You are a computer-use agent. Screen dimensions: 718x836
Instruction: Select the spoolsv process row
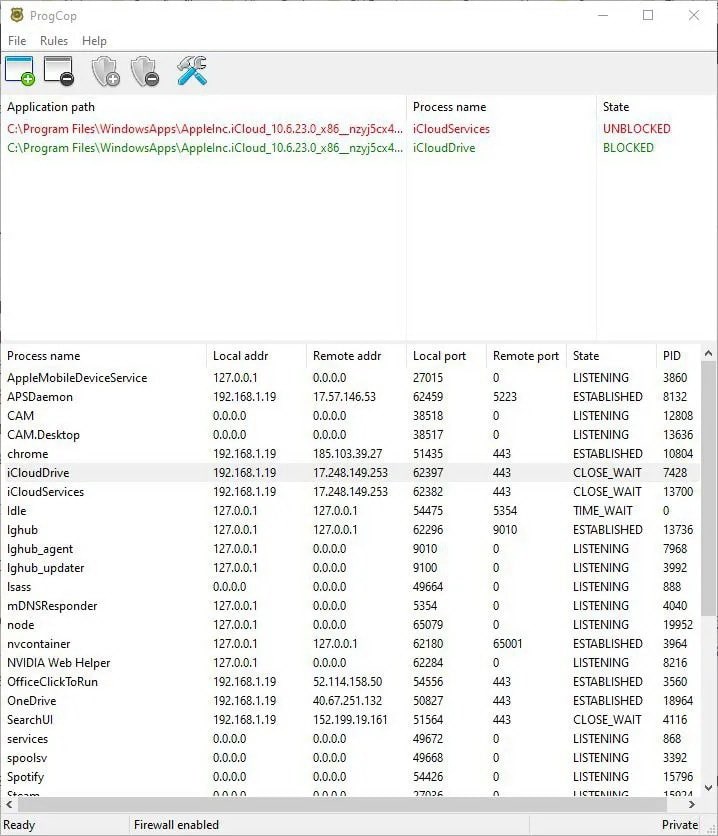tap(351, 758)
